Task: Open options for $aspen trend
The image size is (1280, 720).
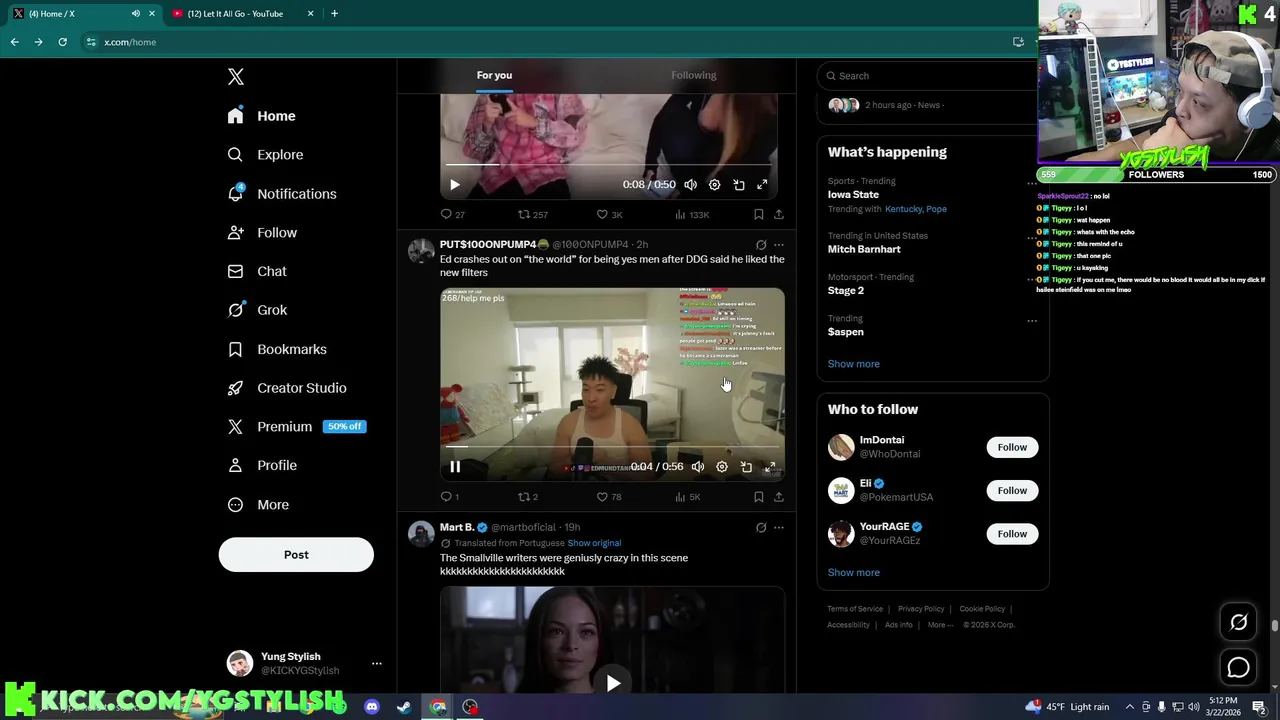Action: [x=1032, y=321]
